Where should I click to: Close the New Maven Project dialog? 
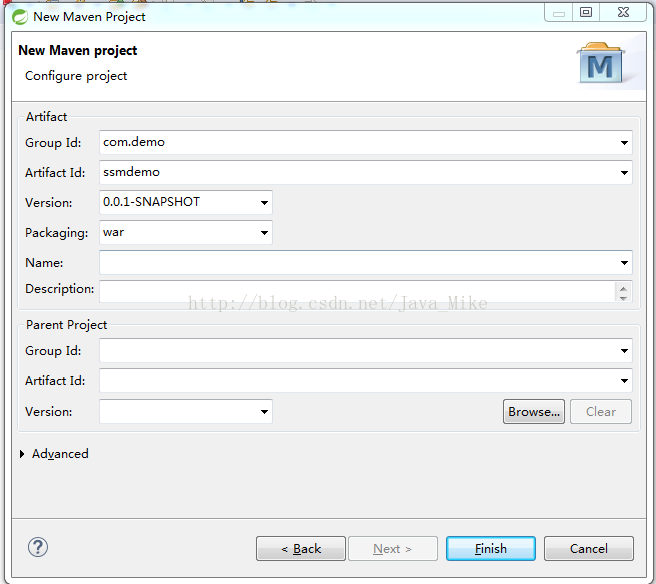623,13
